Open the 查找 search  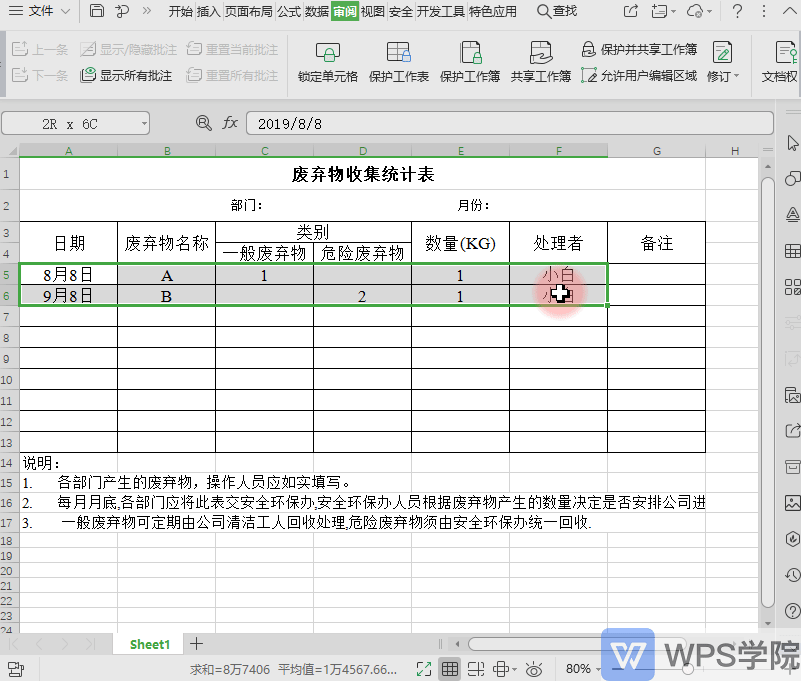coord(557,11)
